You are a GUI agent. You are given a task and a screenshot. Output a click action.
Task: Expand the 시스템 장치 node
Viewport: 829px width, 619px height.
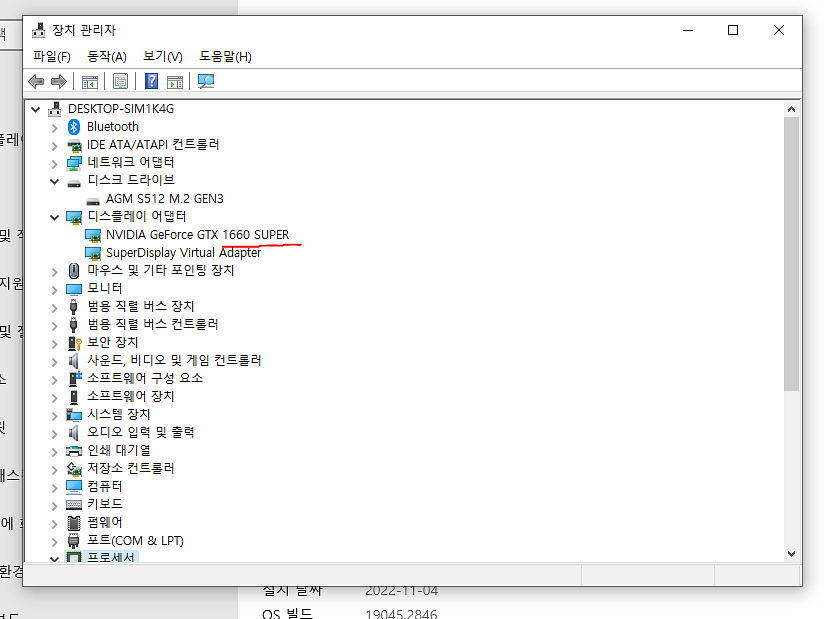click(x=54, y=415)
